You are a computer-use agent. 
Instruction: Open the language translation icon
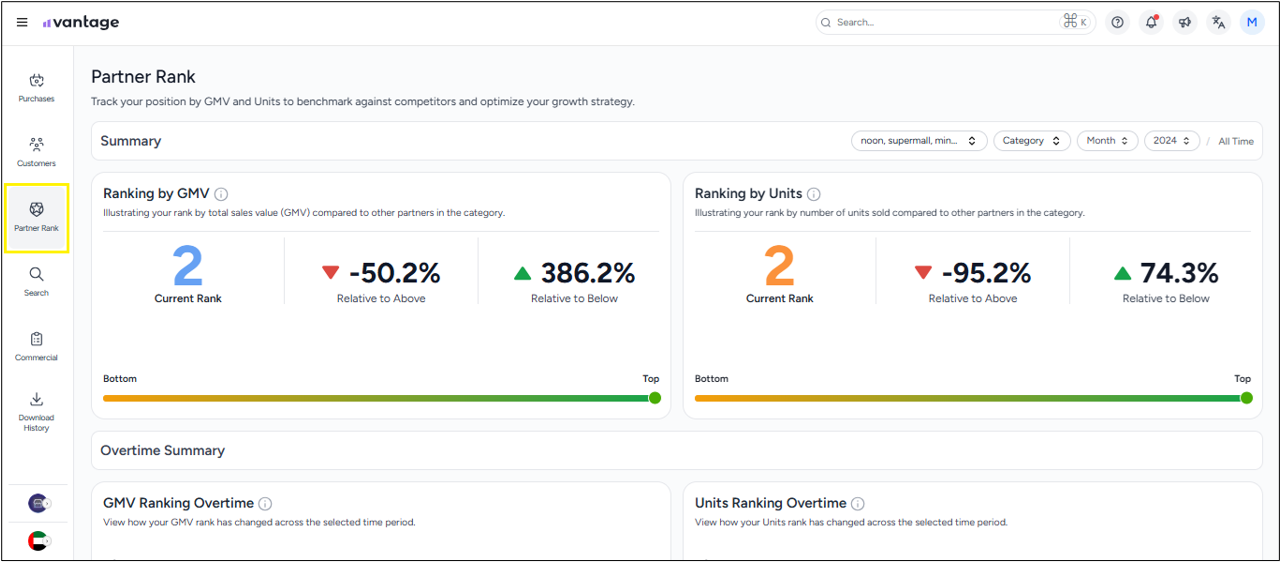(1218, 23)
